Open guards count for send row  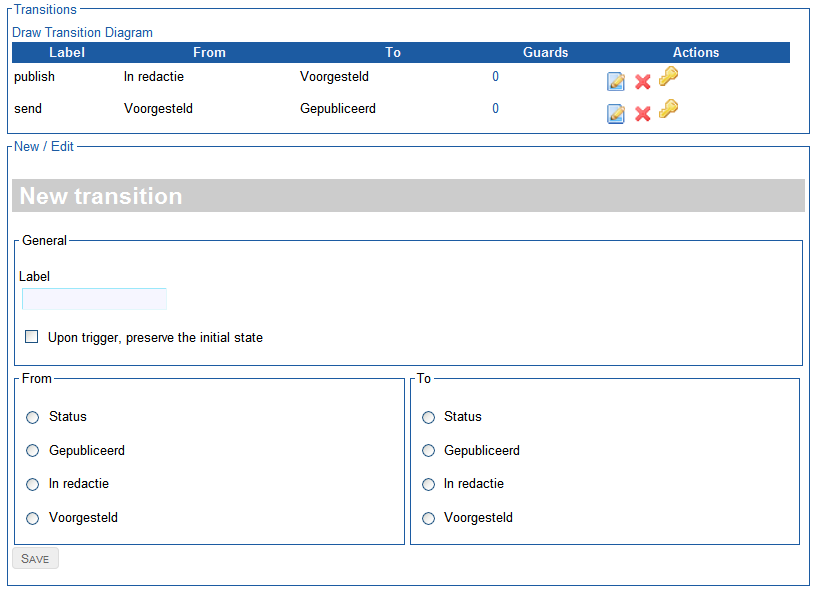(x=495, y=109)
